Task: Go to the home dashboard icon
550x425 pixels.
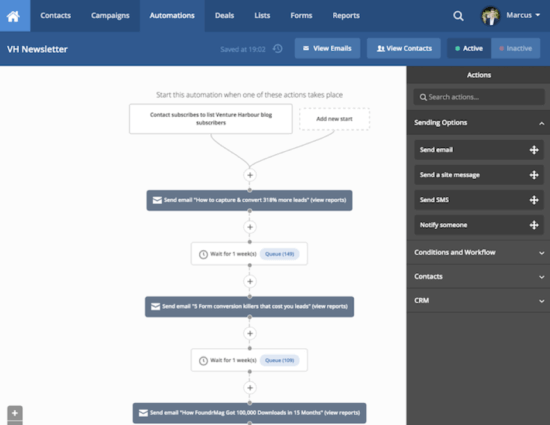Action: (x=13, y=16)
